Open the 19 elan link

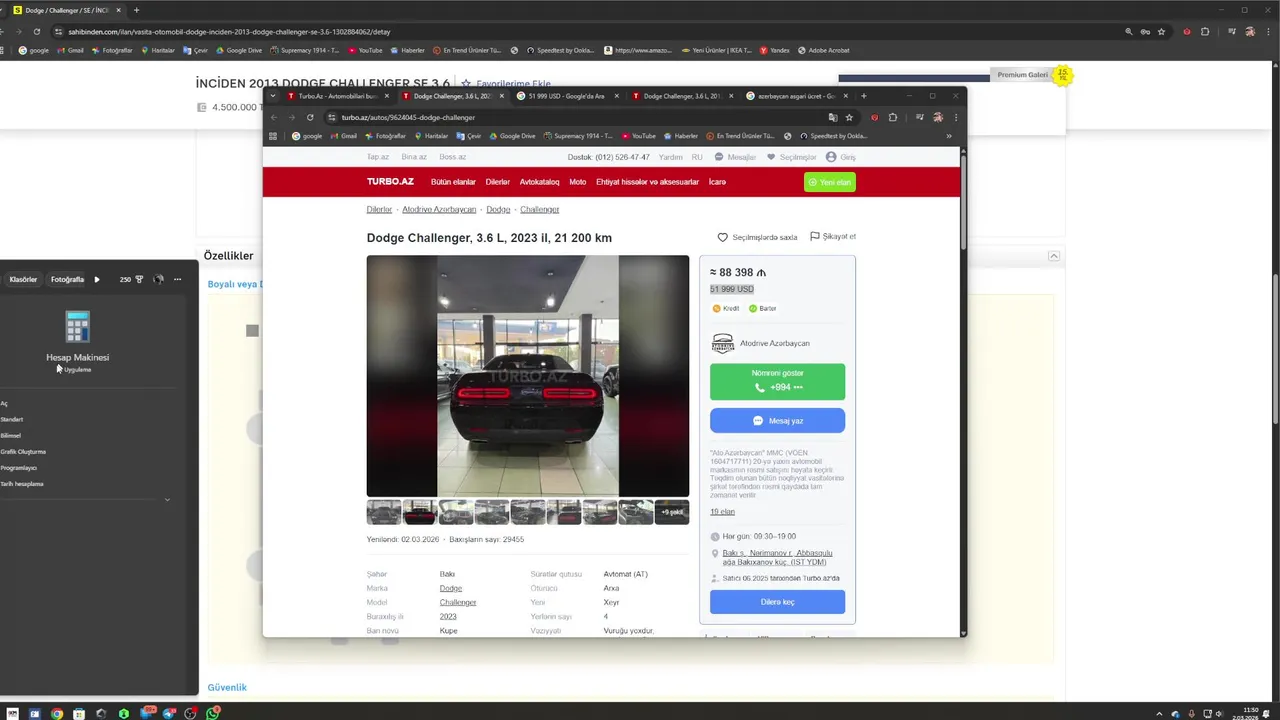[722, 512]
